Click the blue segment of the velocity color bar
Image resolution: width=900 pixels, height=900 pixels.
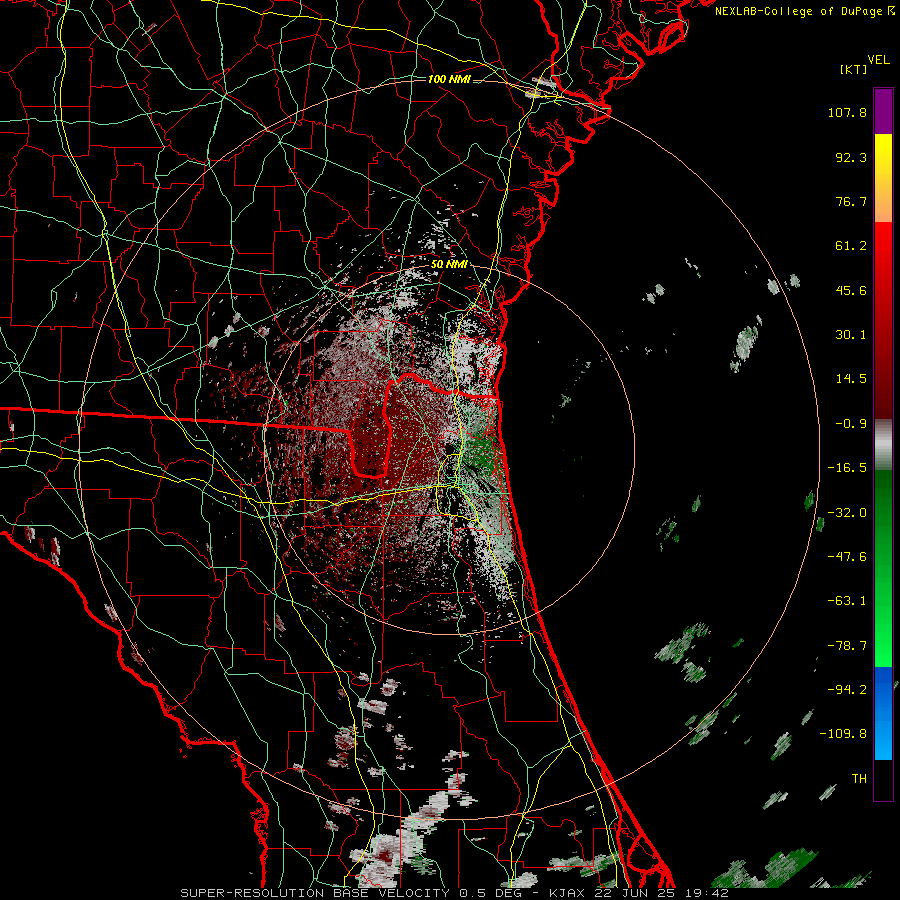[x=883, y=713]
